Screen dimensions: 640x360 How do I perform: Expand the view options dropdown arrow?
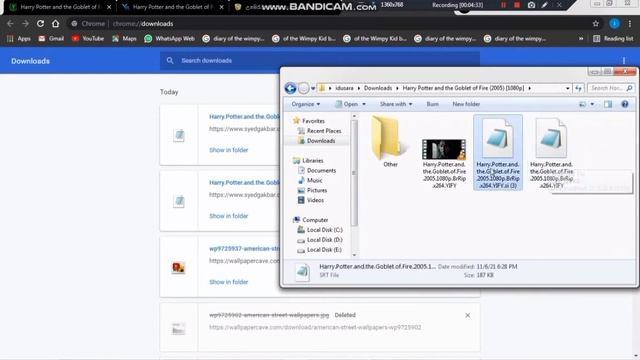pos(592,104)
